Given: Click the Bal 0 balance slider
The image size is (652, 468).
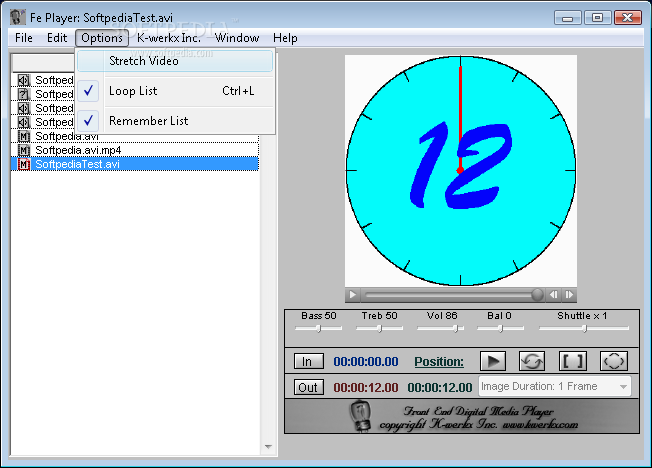Looking at the screenshot, I should click(x=500, y=328).
